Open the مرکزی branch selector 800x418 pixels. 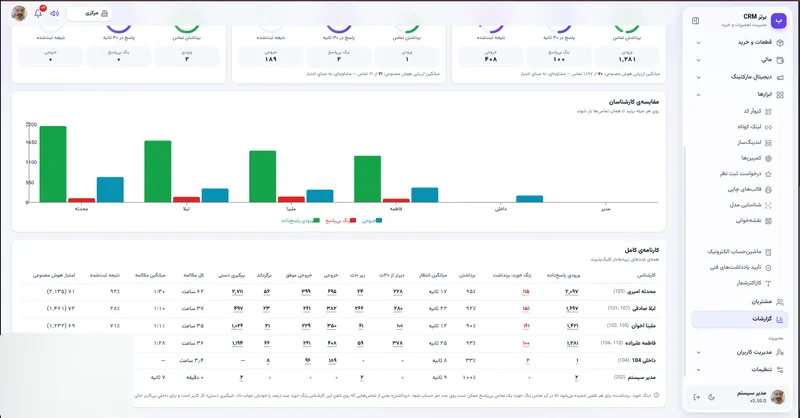(89, 13)
